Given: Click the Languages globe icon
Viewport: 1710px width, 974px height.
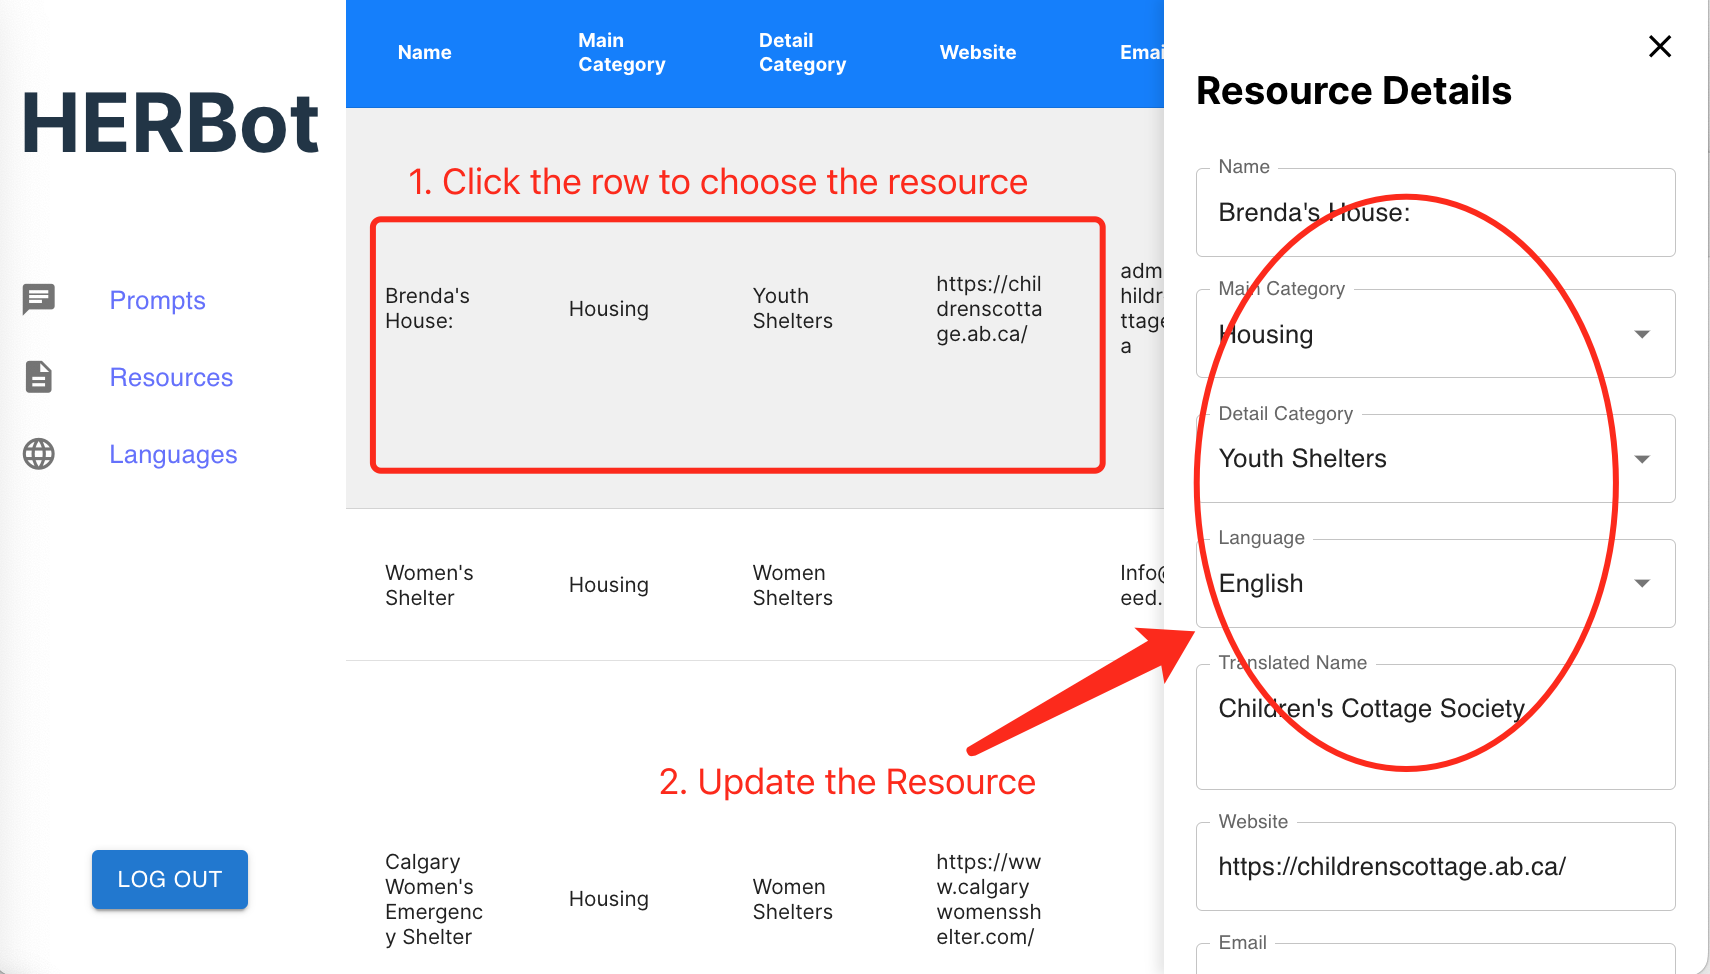Looking at the screenshot, I should [39, 454].
